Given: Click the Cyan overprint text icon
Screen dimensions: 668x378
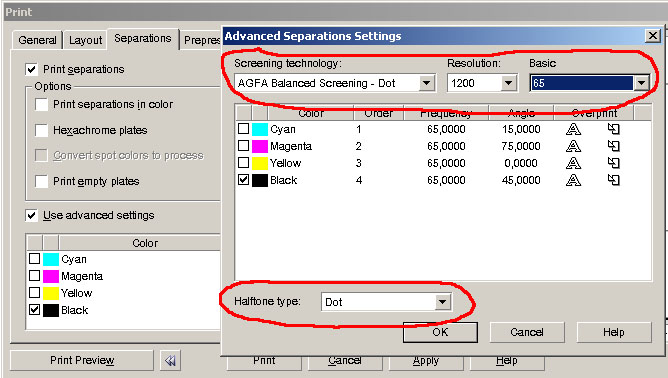Looking at the screenshot, I should click(573, 129).
